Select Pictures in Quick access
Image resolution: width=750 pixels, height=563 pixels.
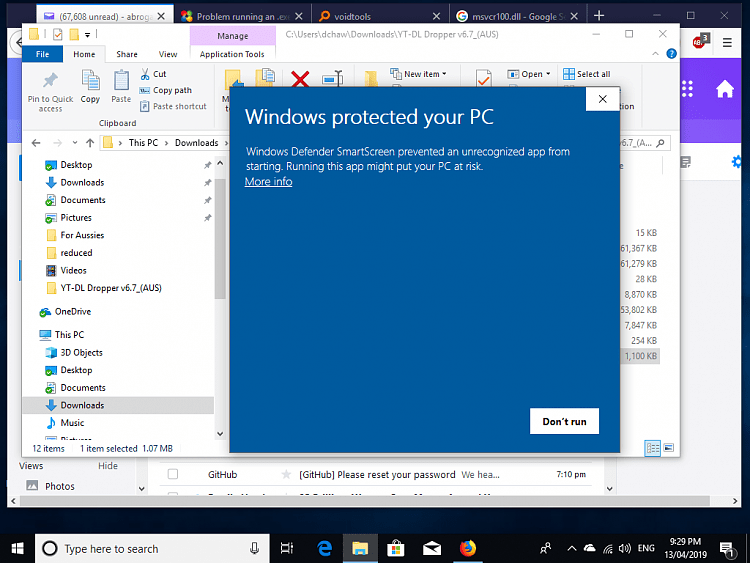(x=76, y=218)
